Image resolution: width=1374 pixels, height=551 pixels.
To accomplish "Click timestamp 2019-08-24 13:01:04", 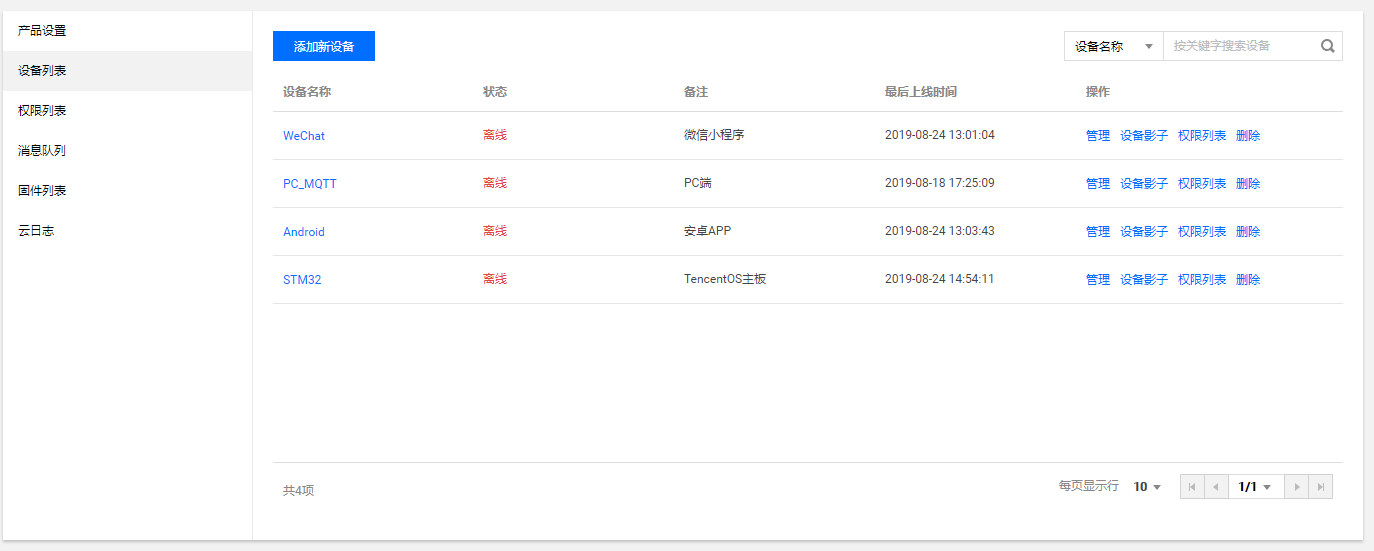I will pos(940,135).
